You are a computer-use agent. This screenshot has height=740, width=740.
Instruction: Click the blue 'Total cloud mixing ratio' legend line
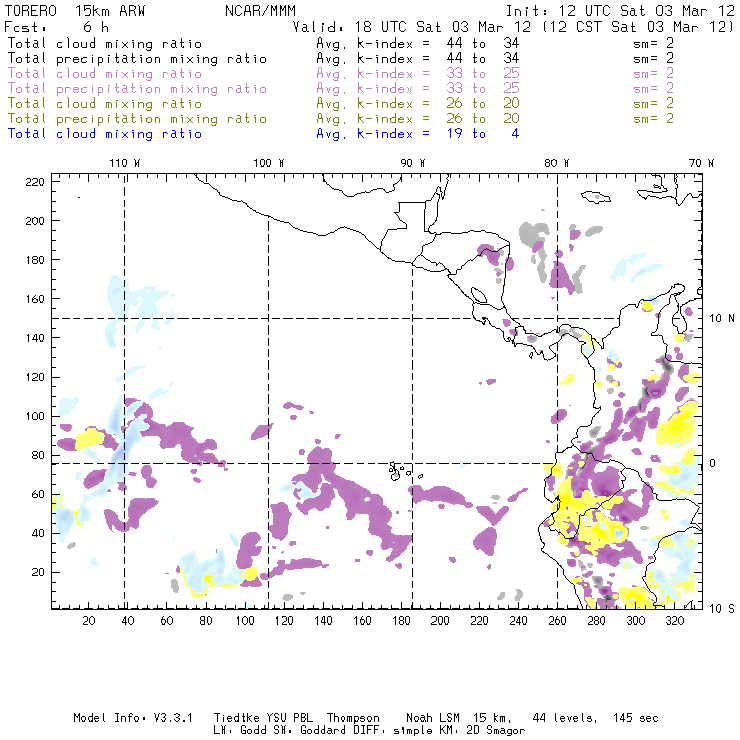(105, 134)
